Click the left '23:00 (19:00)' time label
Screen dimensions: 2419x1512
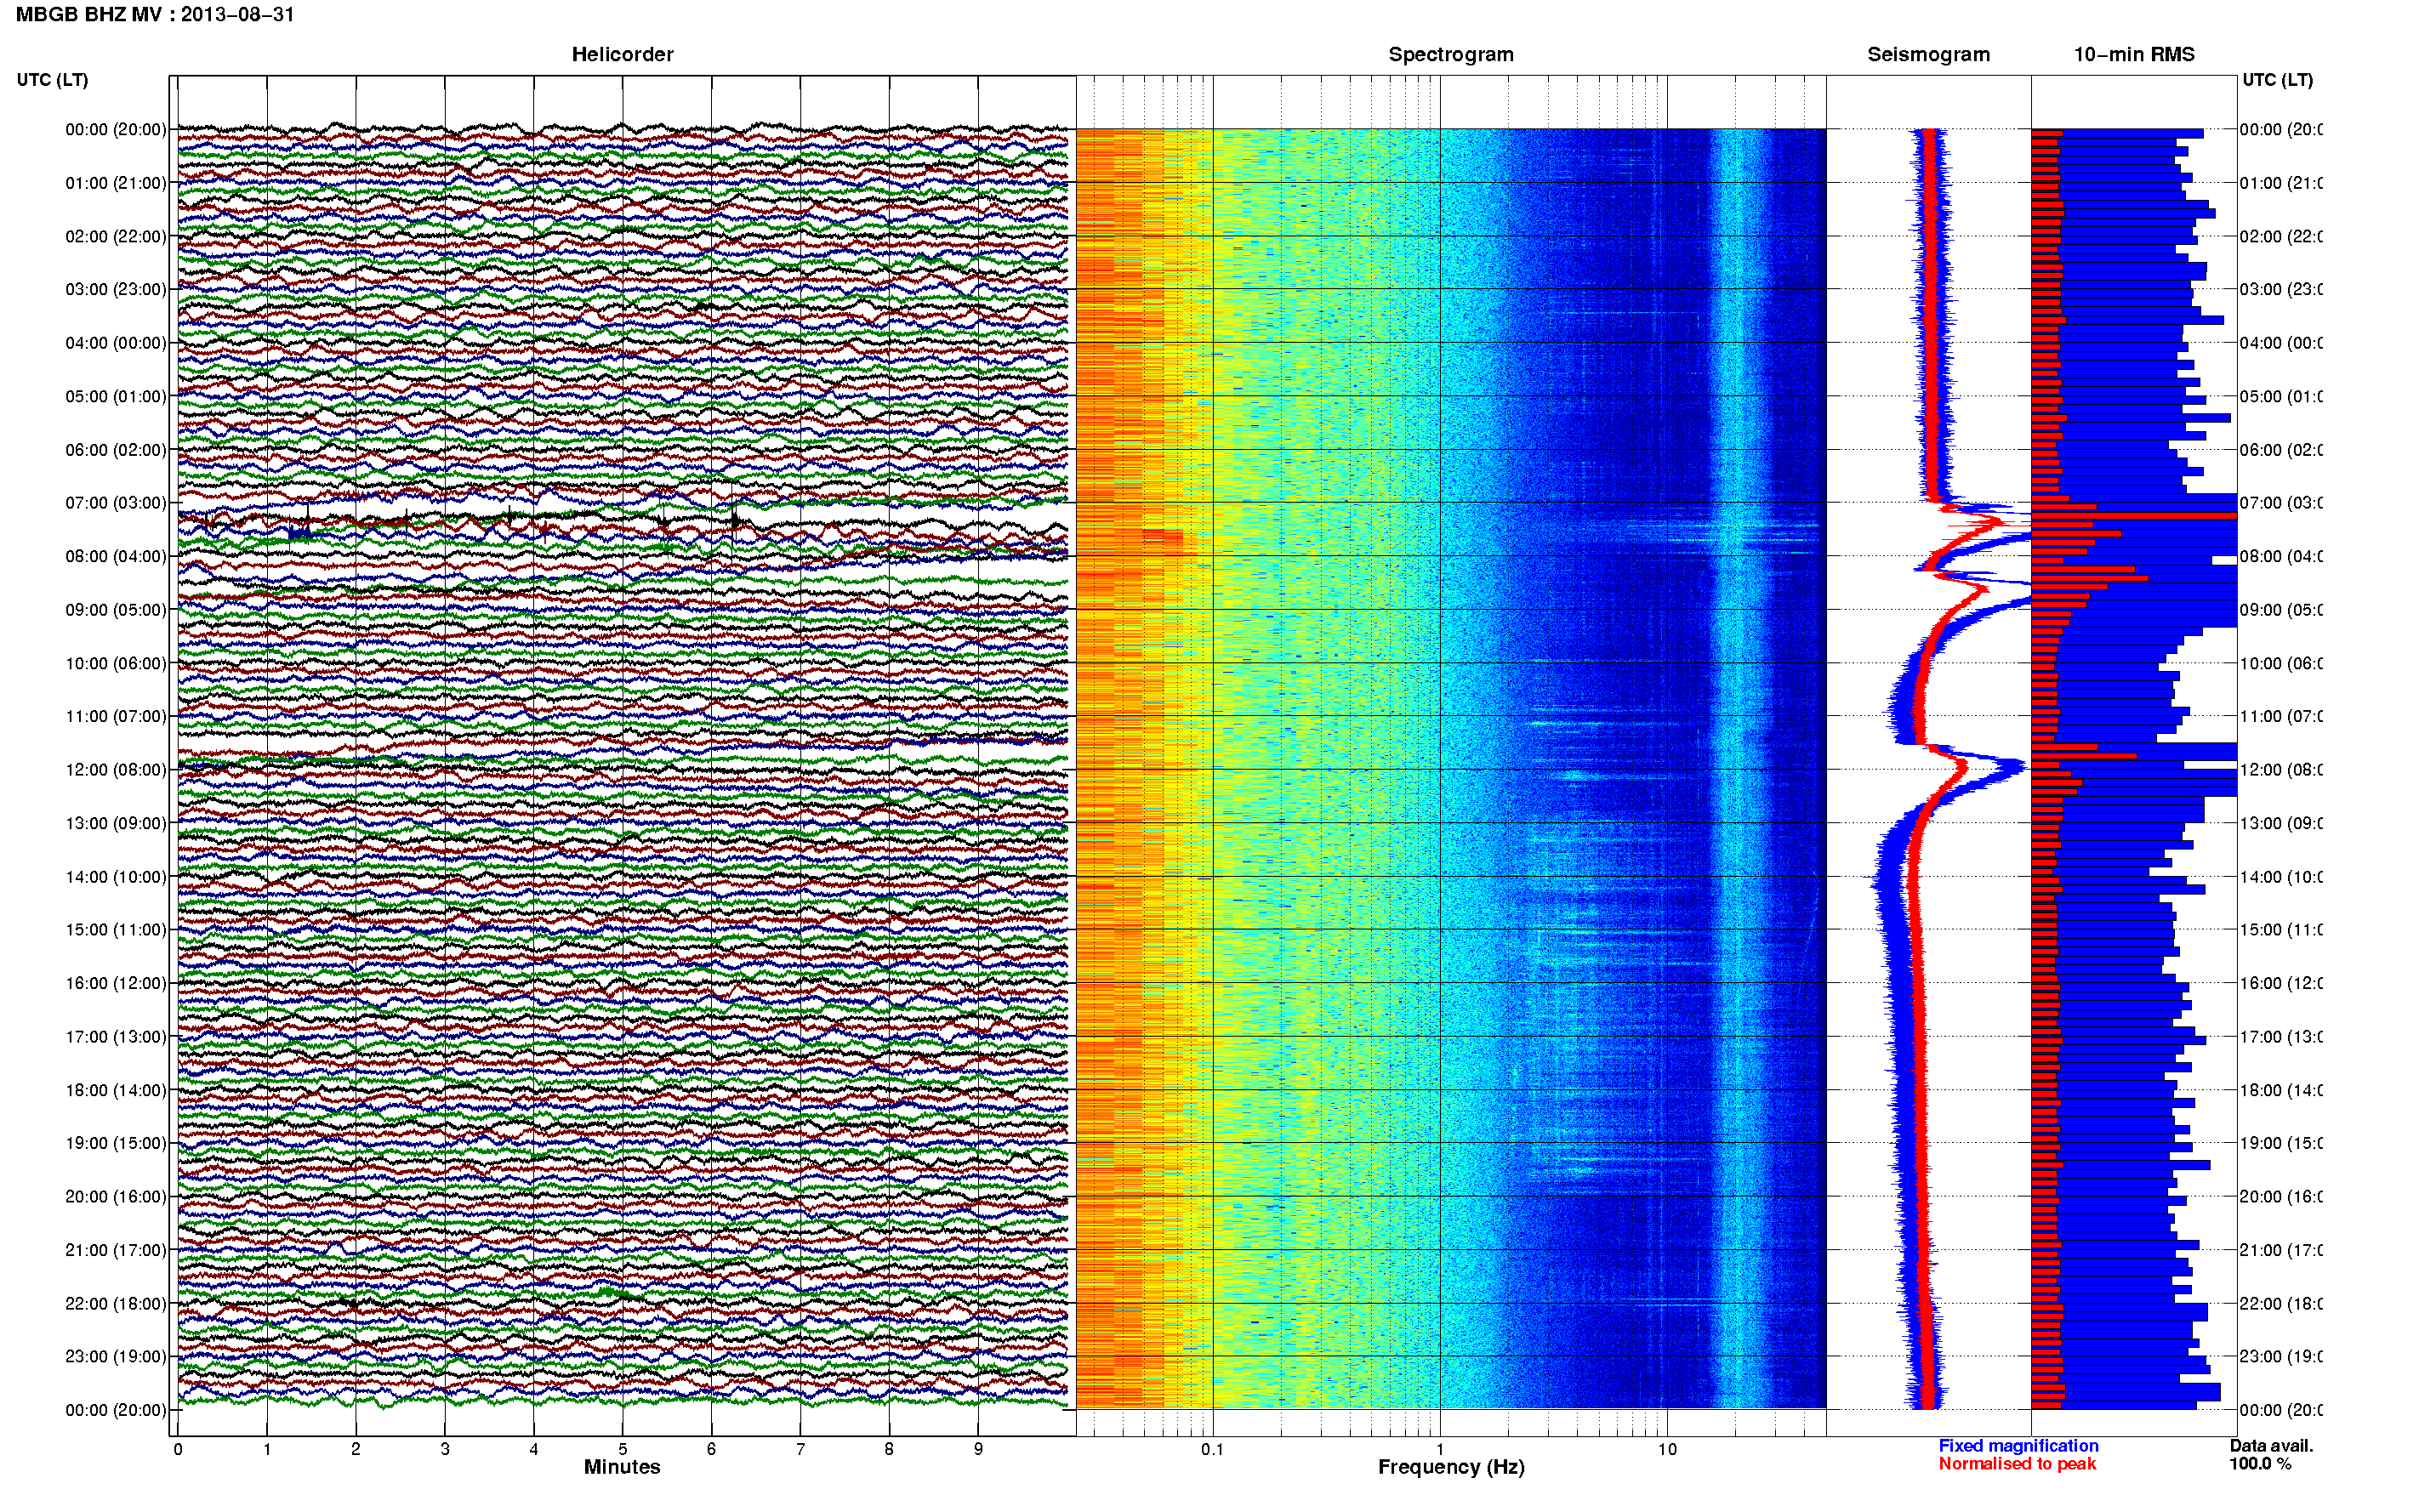[116, 1356]
